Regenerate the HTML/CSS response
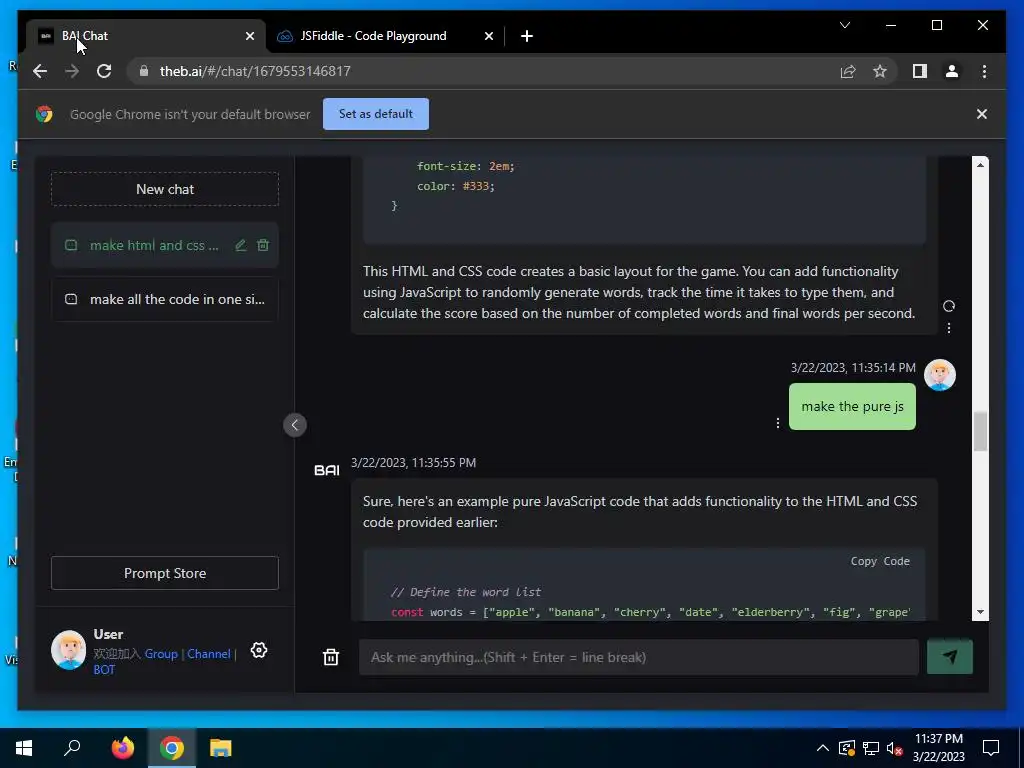Image resolution: width=1024 pixels, height=768 pixels. click(x=948, y=306)
